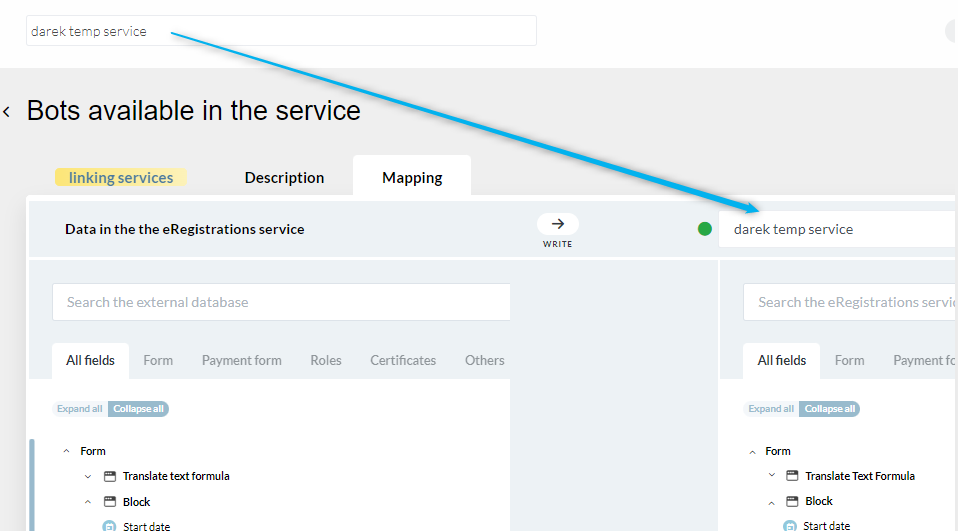Click Data in the the eRegistrations service label
This screenshot has height=531, width=958.
[185, 229]
